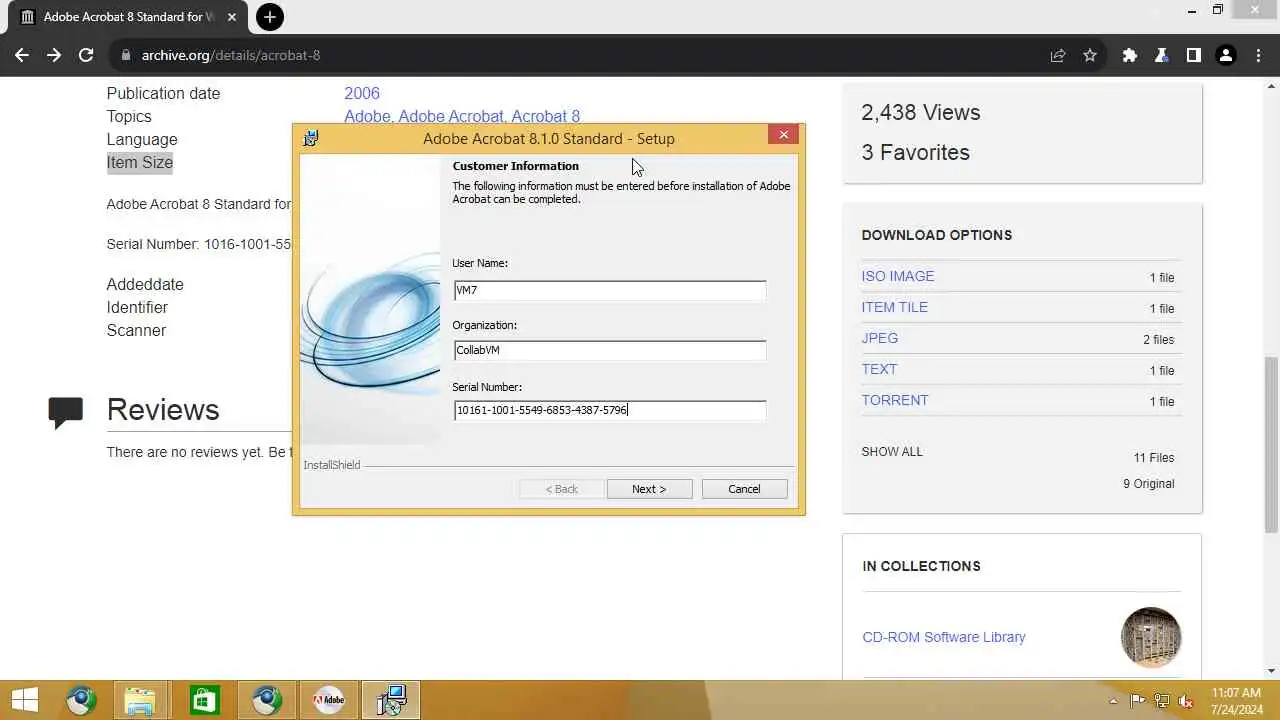Open the Windows Start button
Viewport: 1280px width, 720px height.
tap(24, 700)
